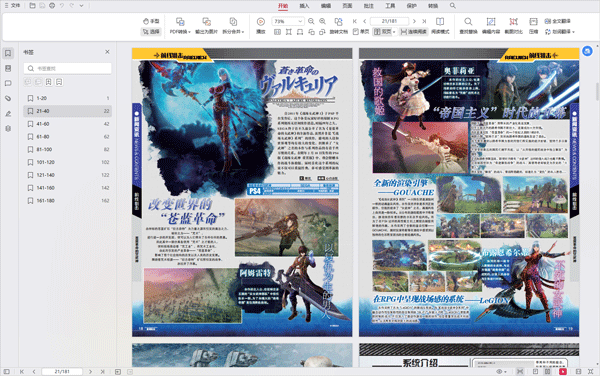Click Full text translation (全文翻译)
The width and height of the screenshot is (600, 376).
pyautogui.click(x=558, y=21)
